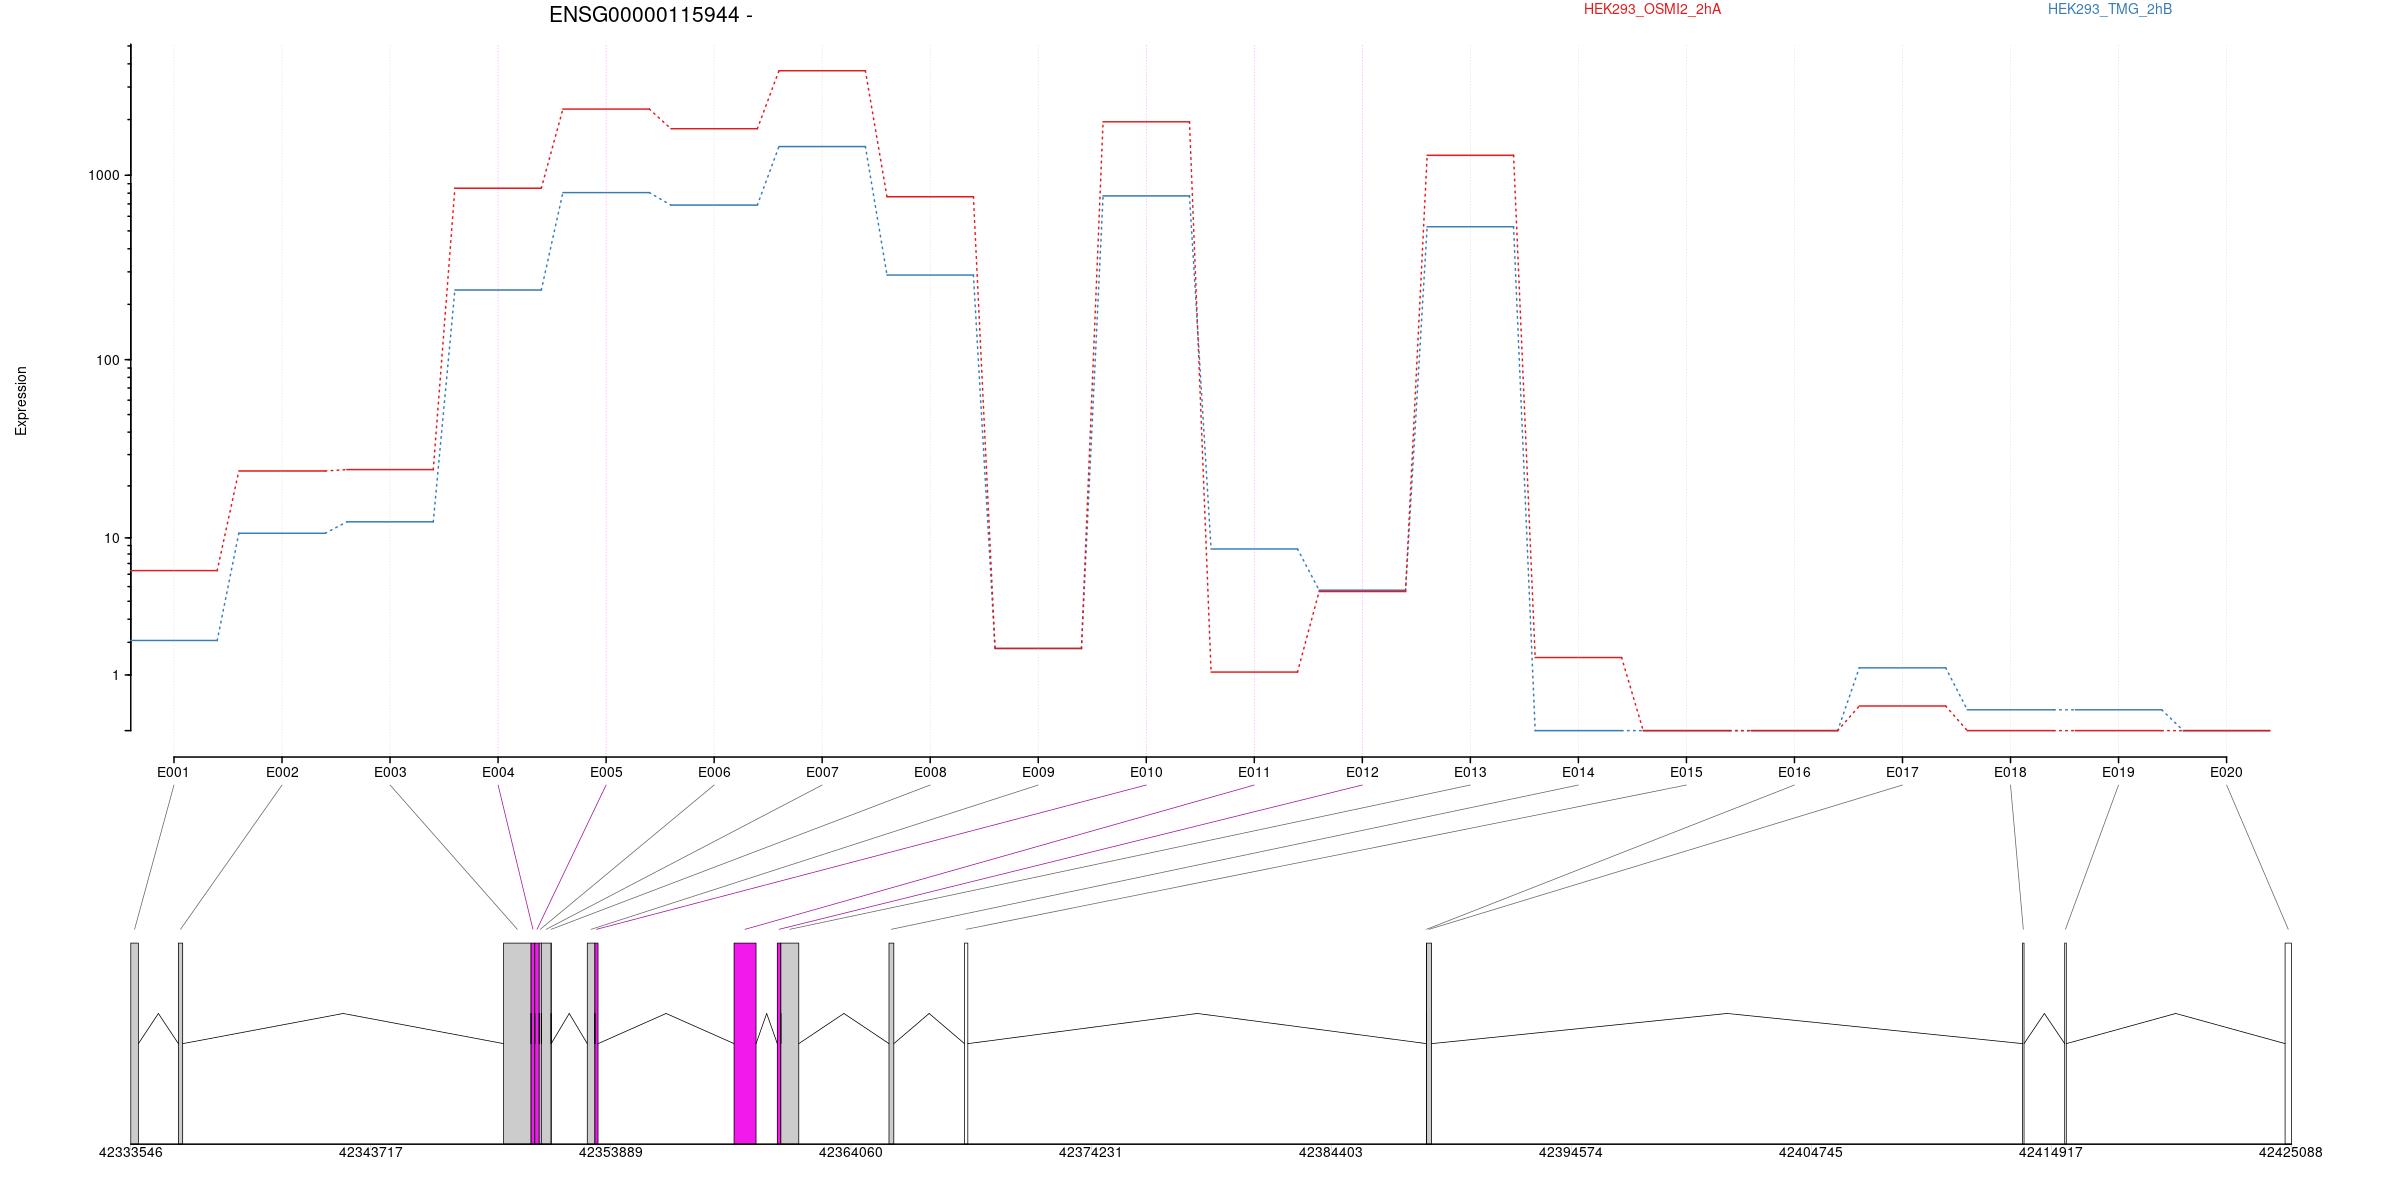Viewport: 2400px width, 1200px height.
Task: Click genomic coordinate 42414917
Action: pos(2051,1152)
